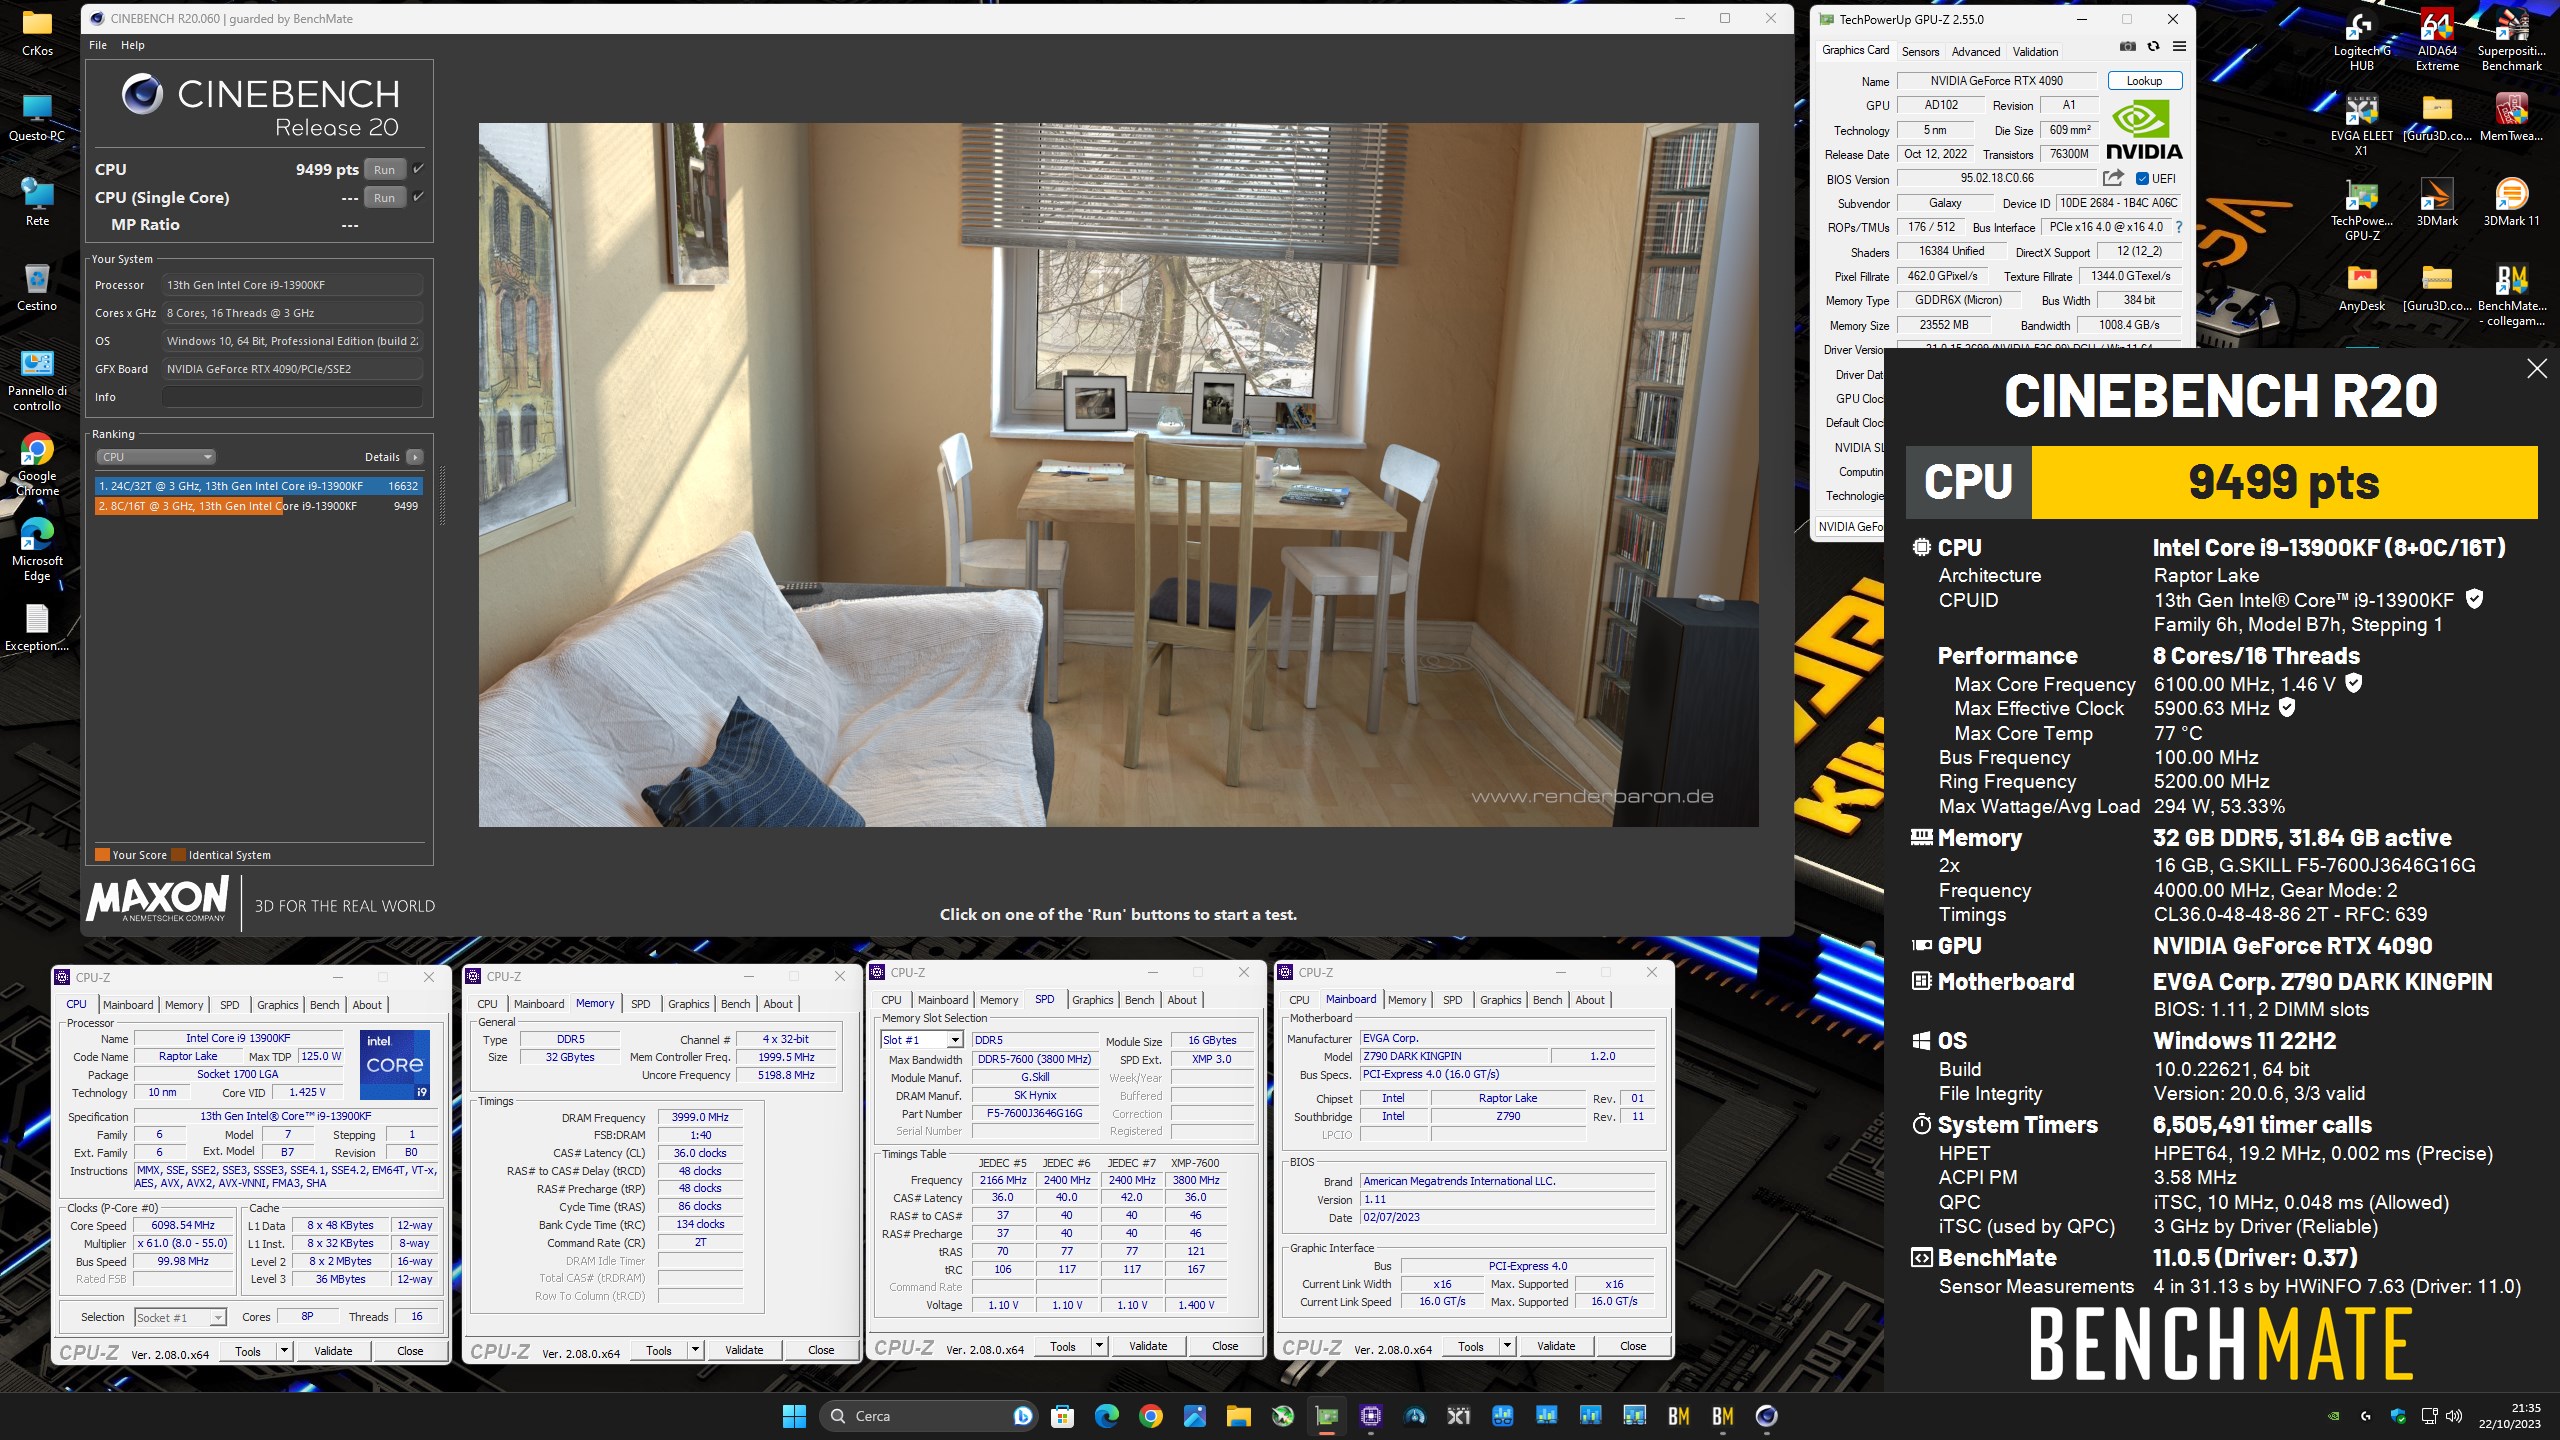
Task: Open the Cinebench File menu
Action: tap(98, 45)
